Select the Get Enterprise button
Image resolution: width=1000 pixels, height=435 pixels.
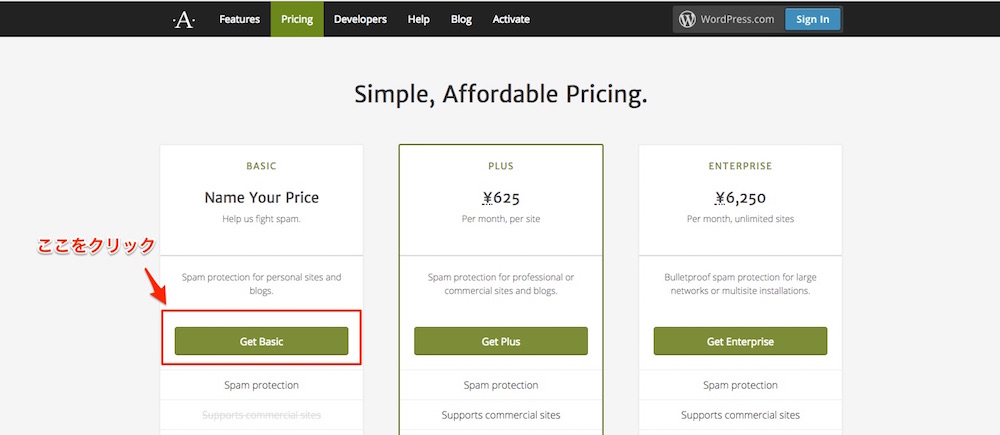click(x=740, y=341)
